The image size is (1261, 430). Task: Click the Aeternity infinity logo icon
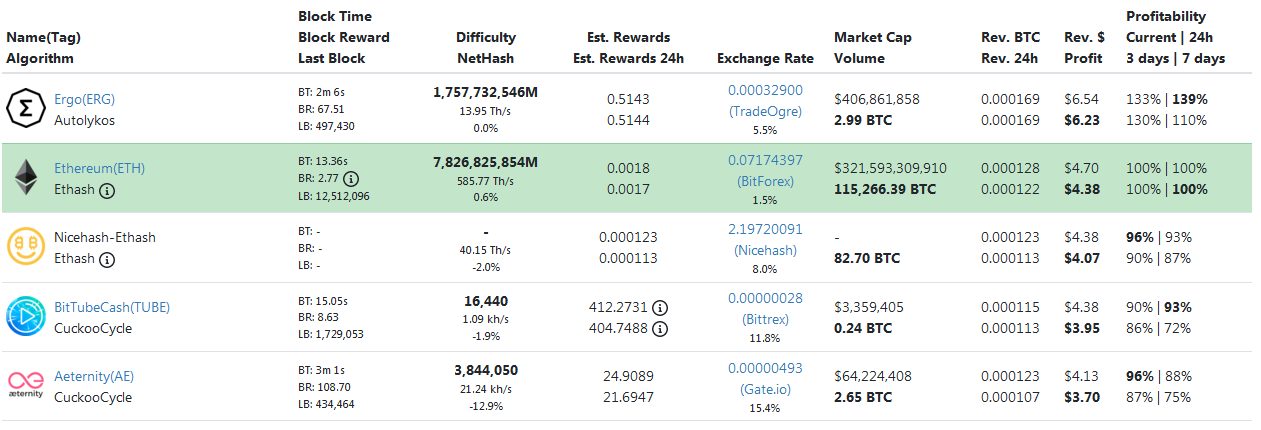click(x=26, y=385)
